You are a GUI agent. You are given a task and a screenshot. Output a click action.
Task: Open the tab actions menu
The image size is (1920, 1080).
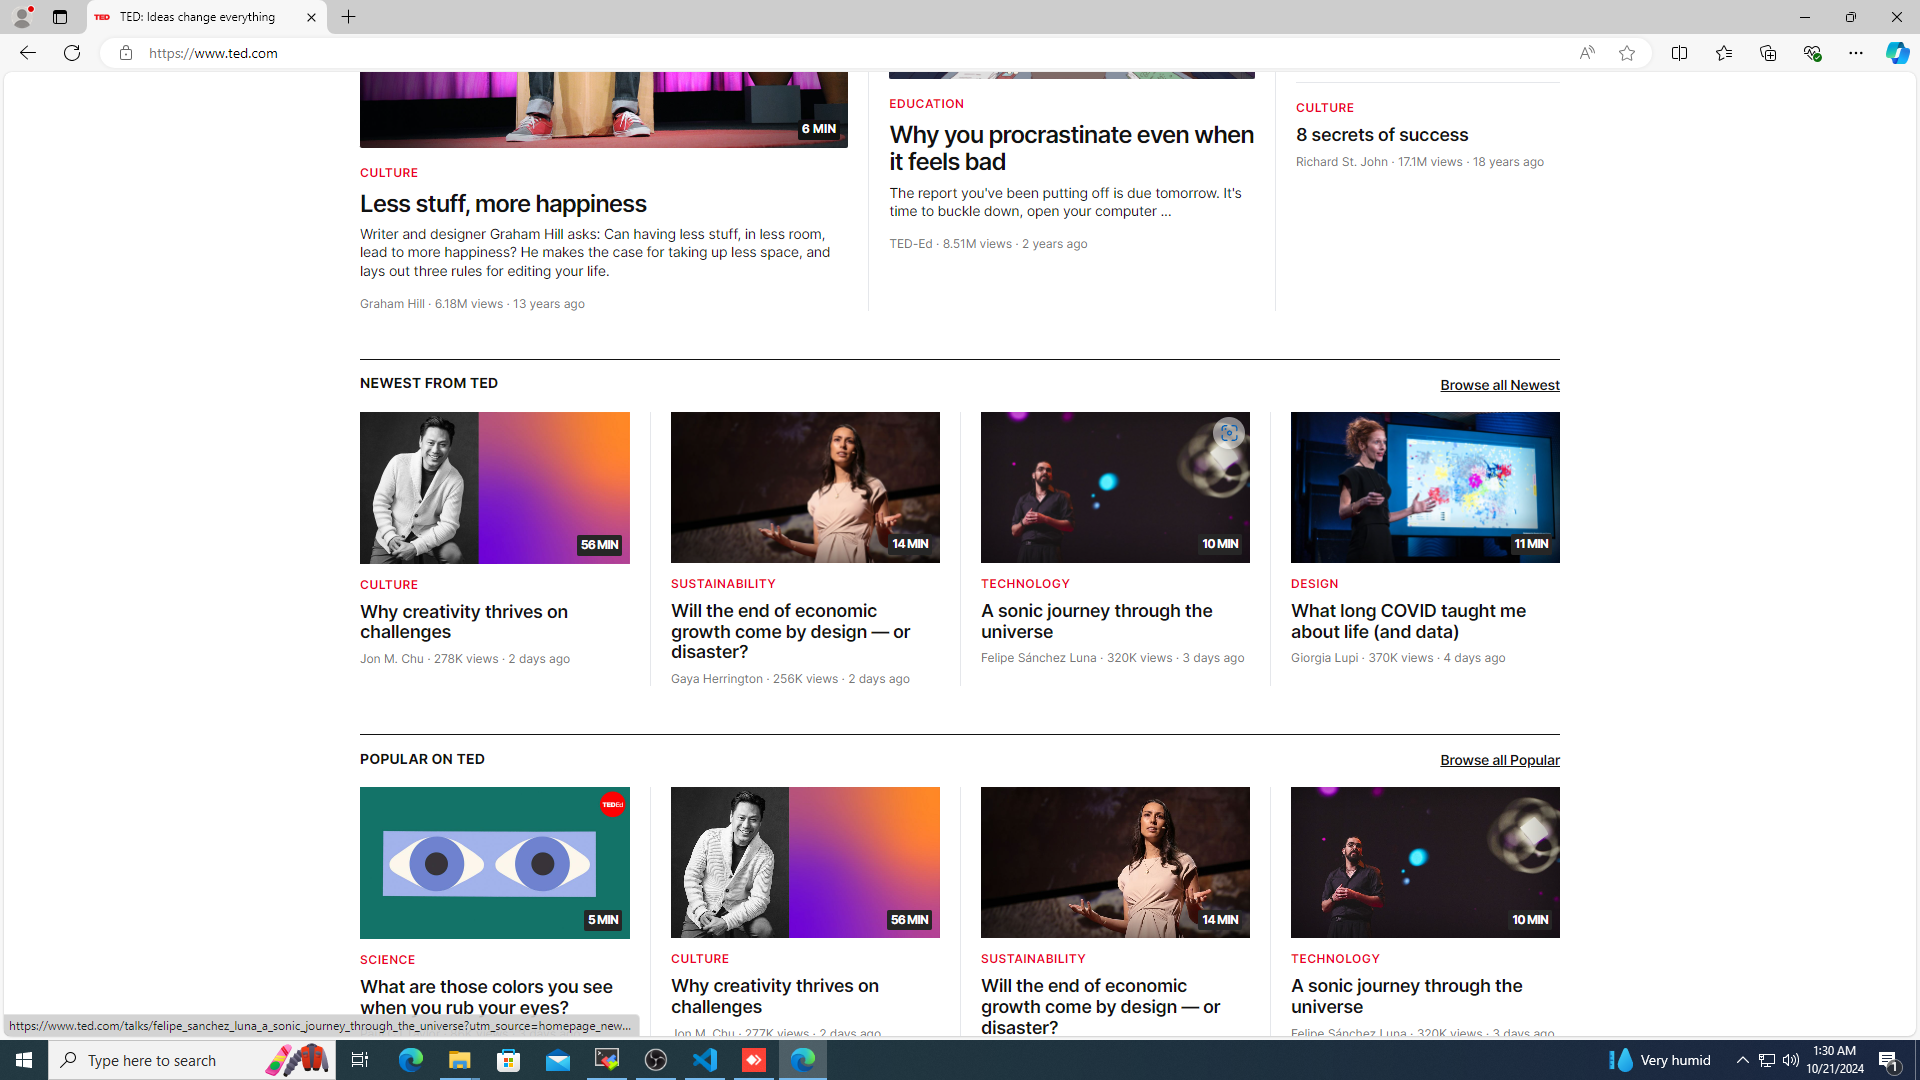(x=60, y=17)
